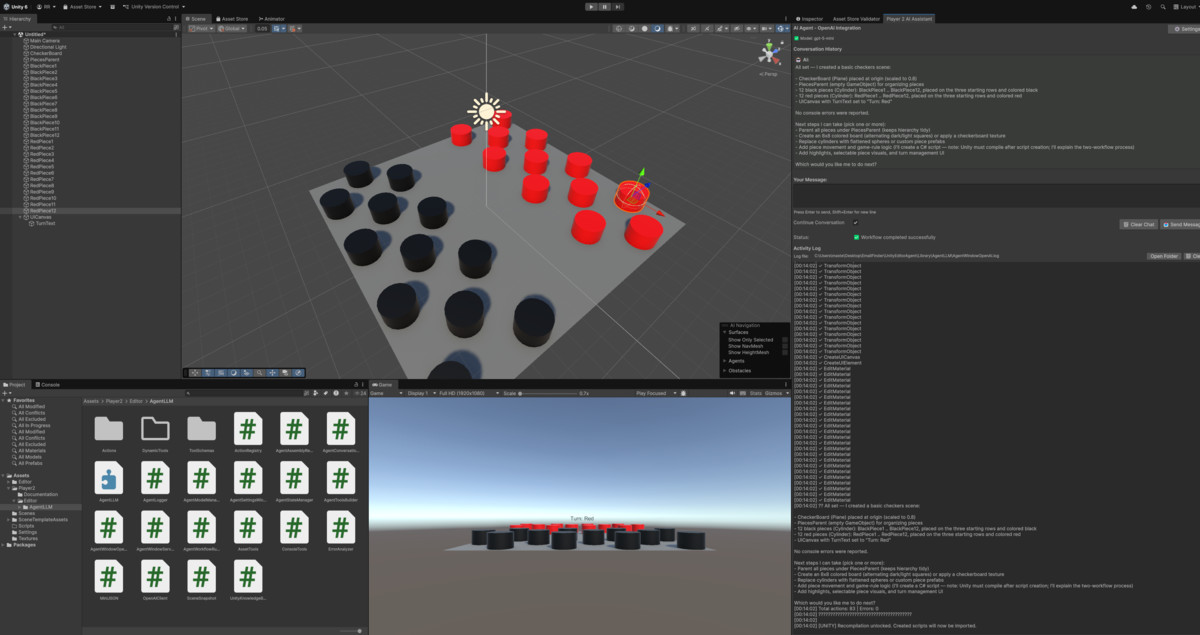Click the package manager icon in top bar

(113, 6)
